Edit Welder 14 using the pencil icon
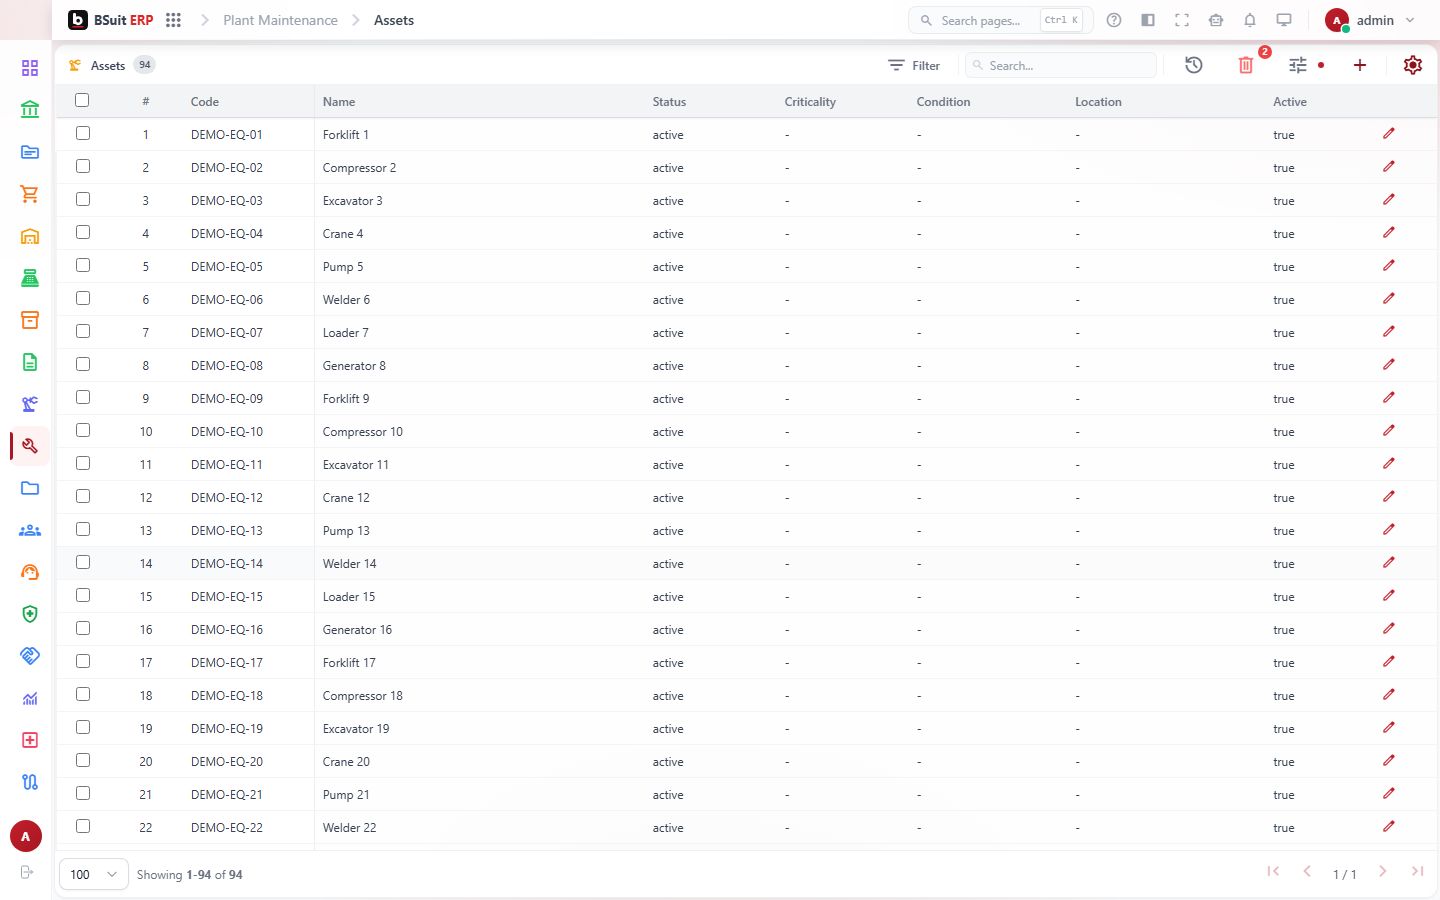 point(1389,563)
